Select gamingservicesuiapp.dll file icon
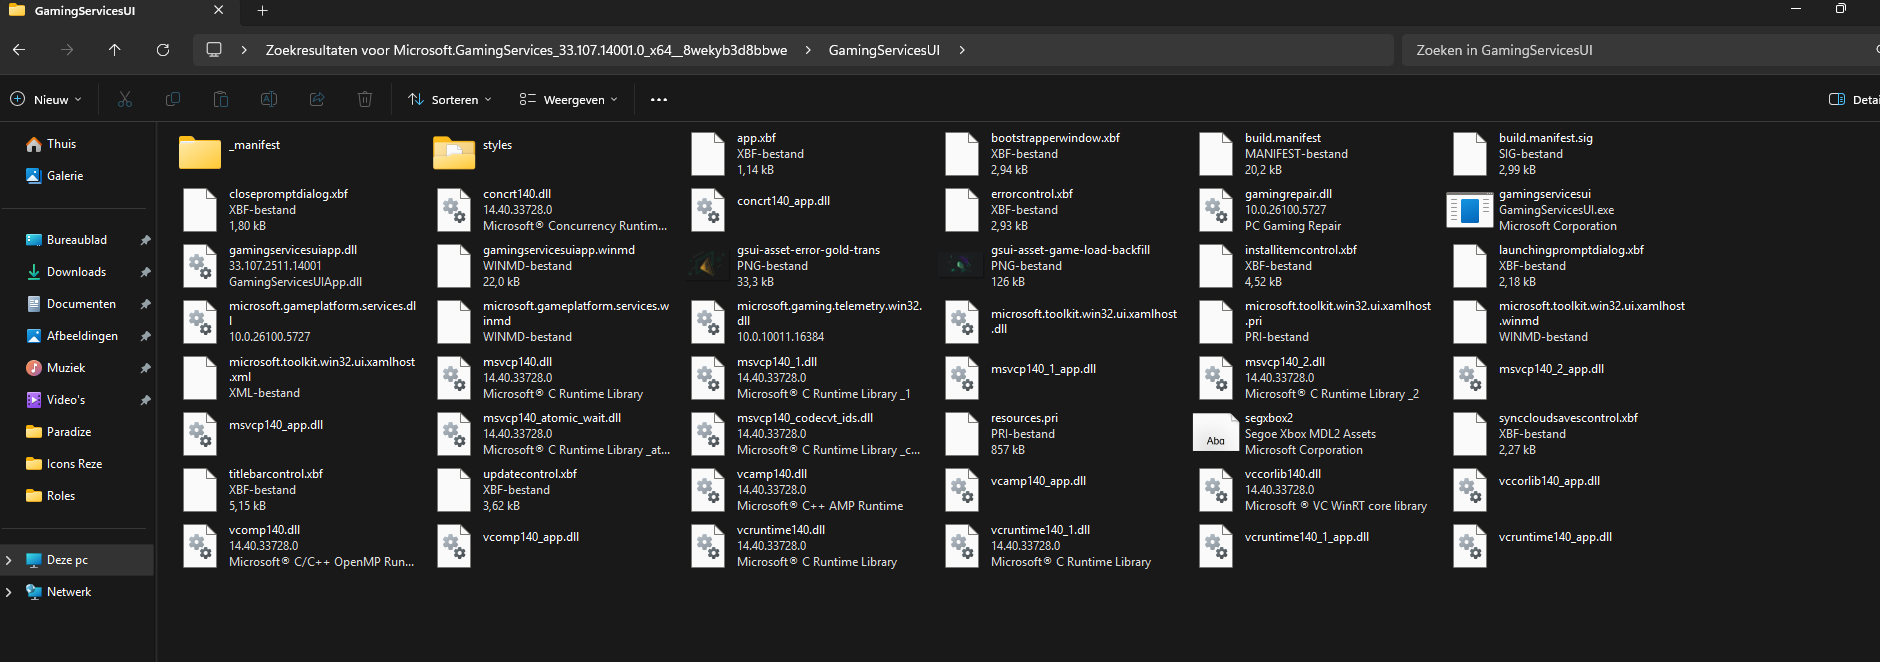 (x=200, y=266)
